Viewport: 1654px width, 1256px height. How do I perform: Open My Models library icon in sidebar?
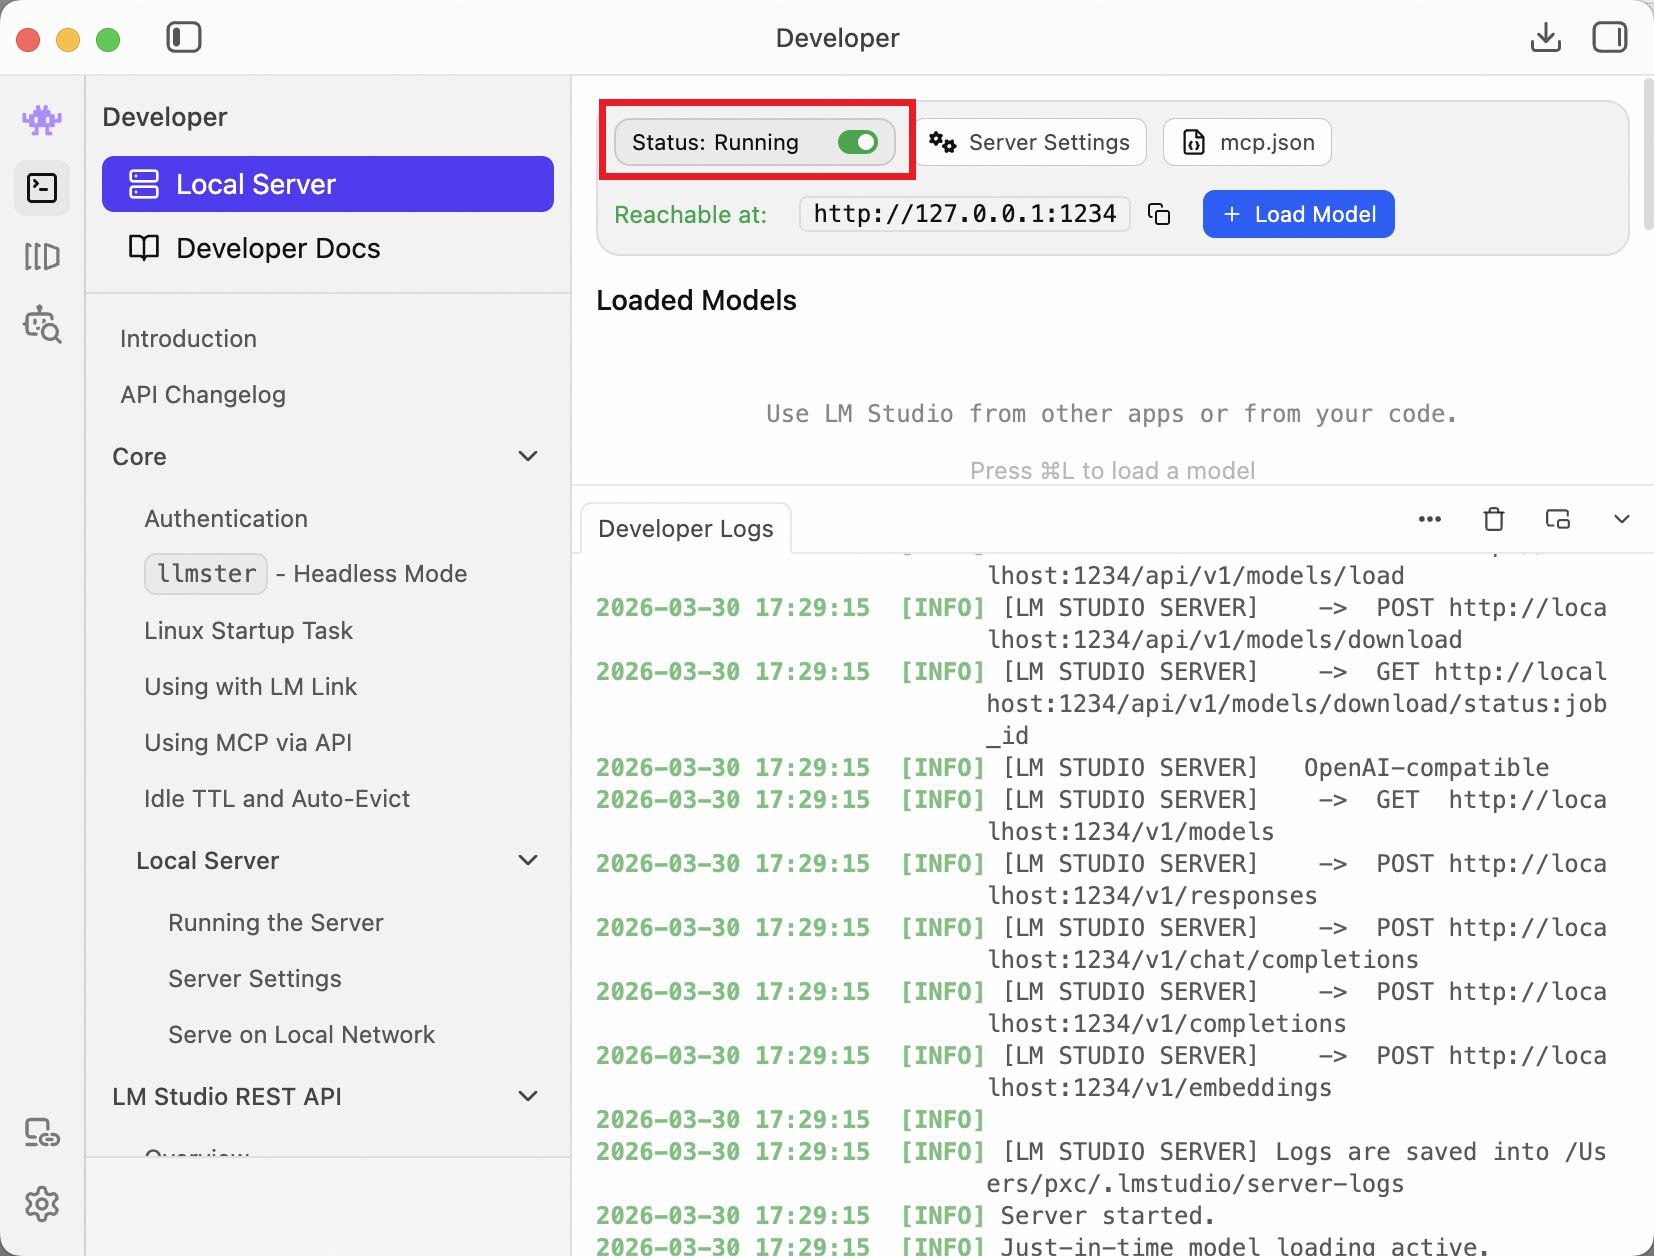(42, 256)
